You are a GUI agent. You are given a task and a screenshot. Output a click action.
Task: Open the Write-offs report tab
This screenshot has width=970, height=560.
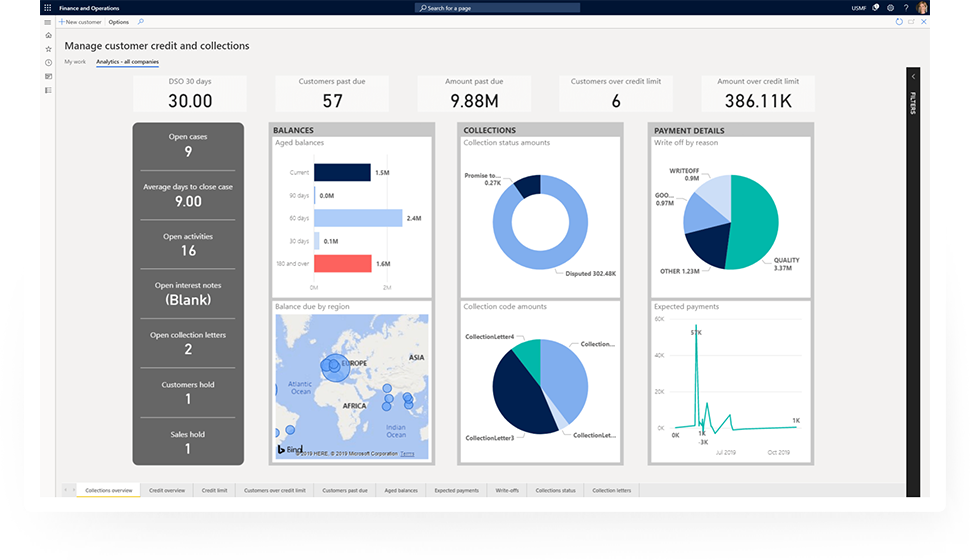[507, 490]
